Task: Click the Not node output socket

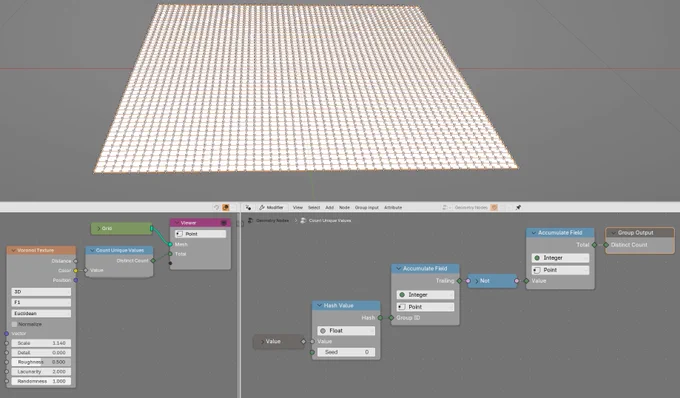Action: [x=516, y=281]
